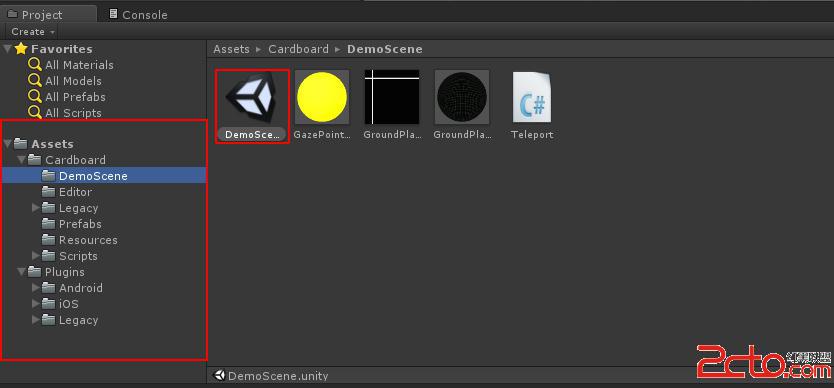Open the Create dropdown menu

coord(33,32)
